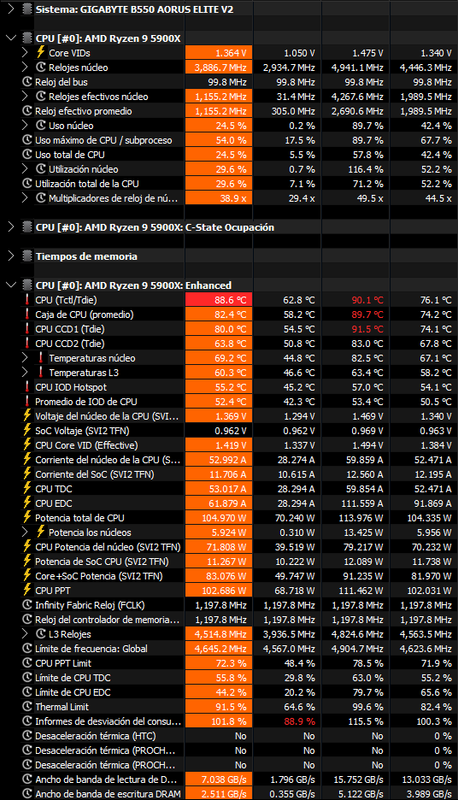
Task: Click clock icon of Límite de frecuencia: Global
Action: click(x=27, y=648)
